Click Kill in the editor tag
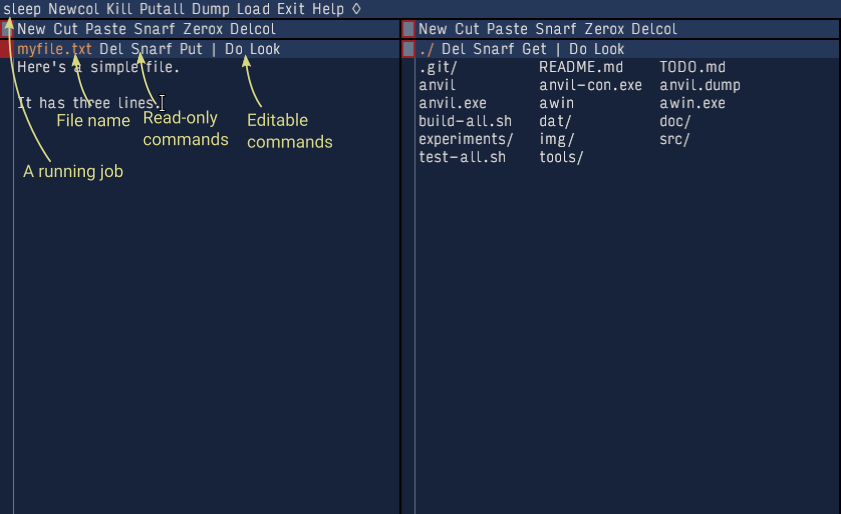 coord(119,9)
